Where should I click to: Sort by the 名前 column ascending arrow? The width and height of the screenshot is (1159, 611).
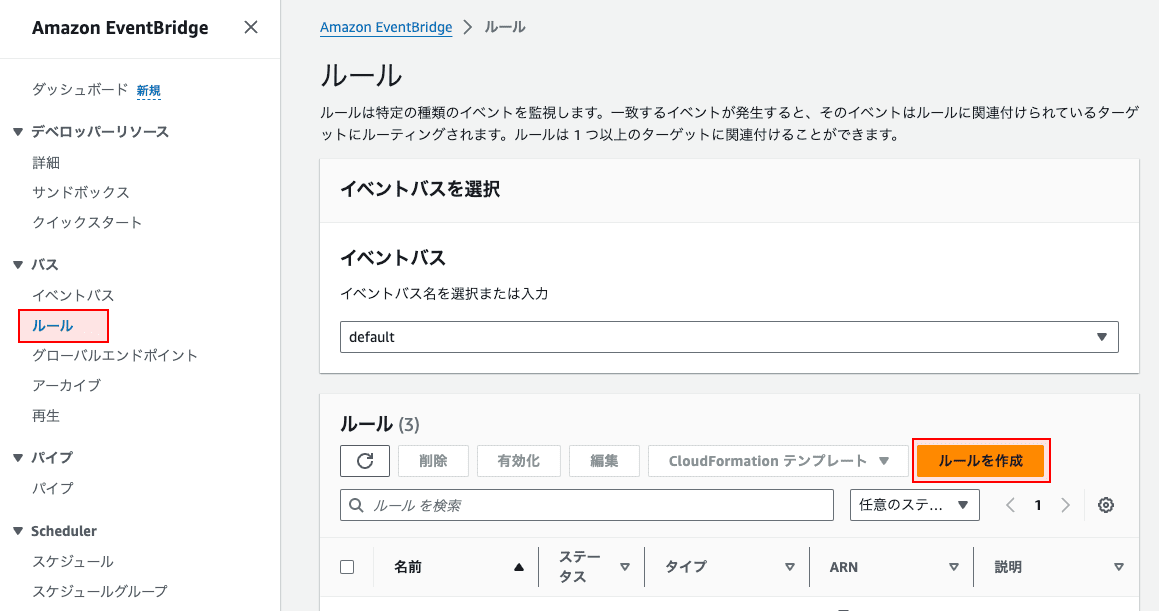pos(519,567)
